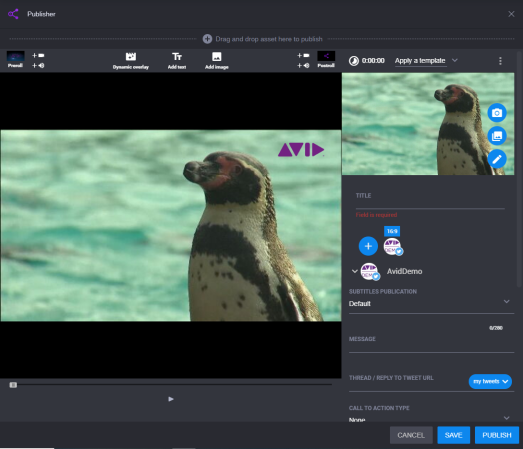The height and width of the screenshot is (449, 523).
Task: Add preroll audio
Action: [x=38, y=65]
